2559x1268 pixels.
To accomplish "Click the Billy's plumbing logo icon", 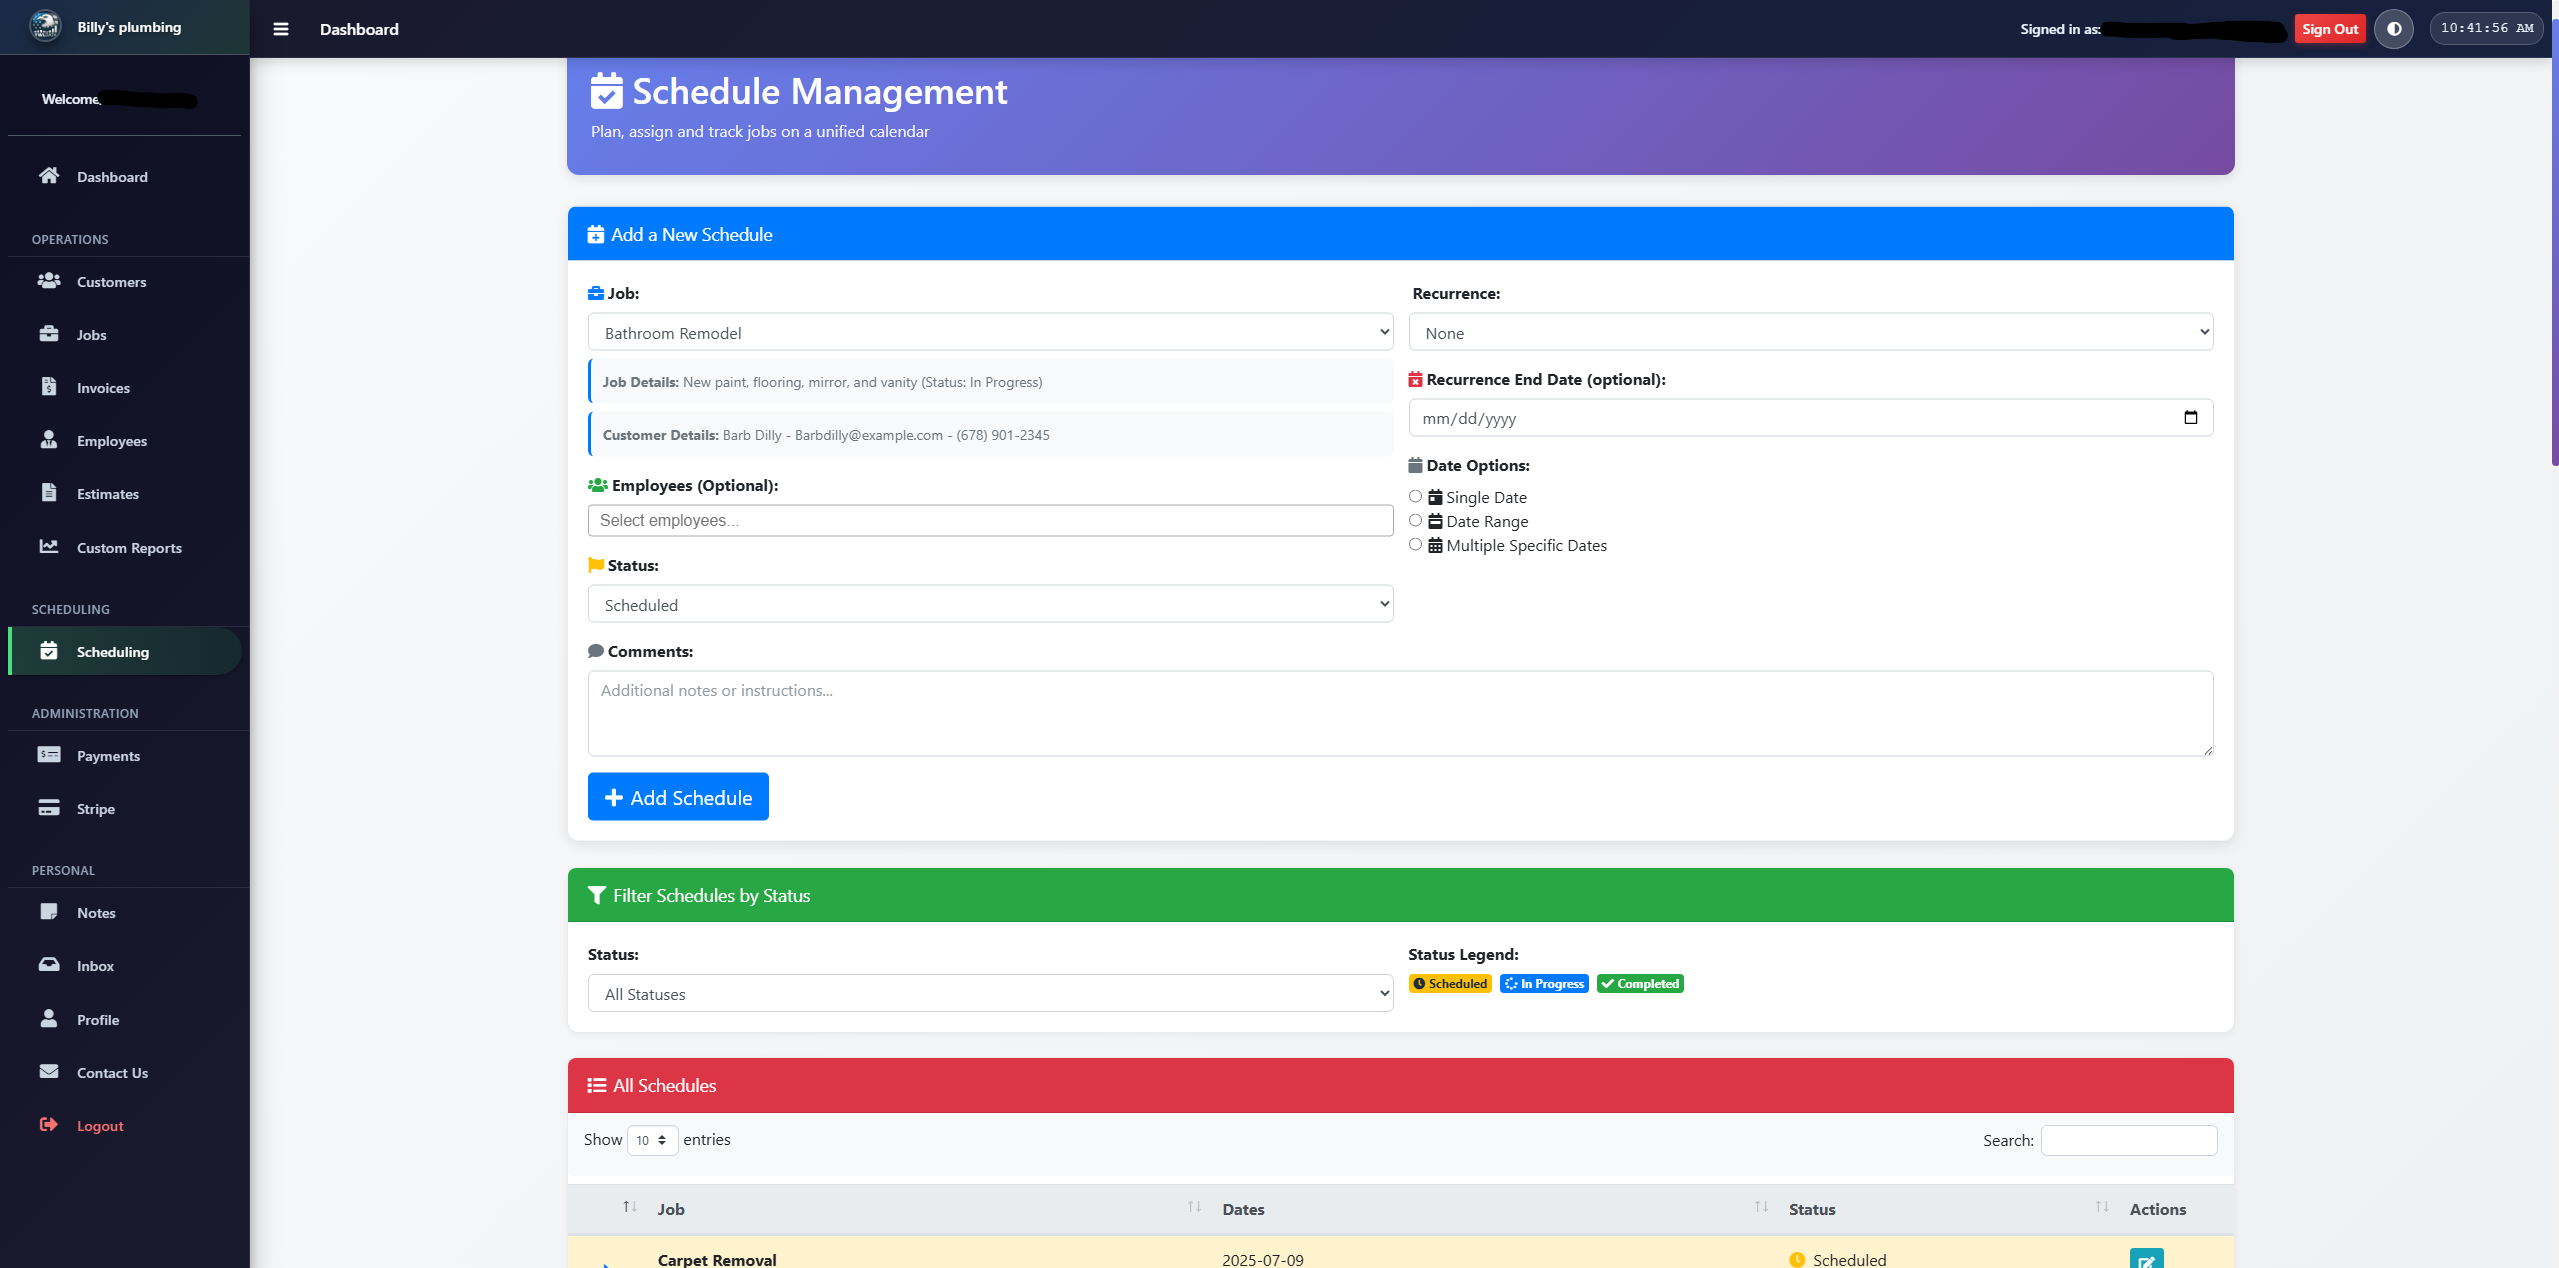I will coord(45,27).
